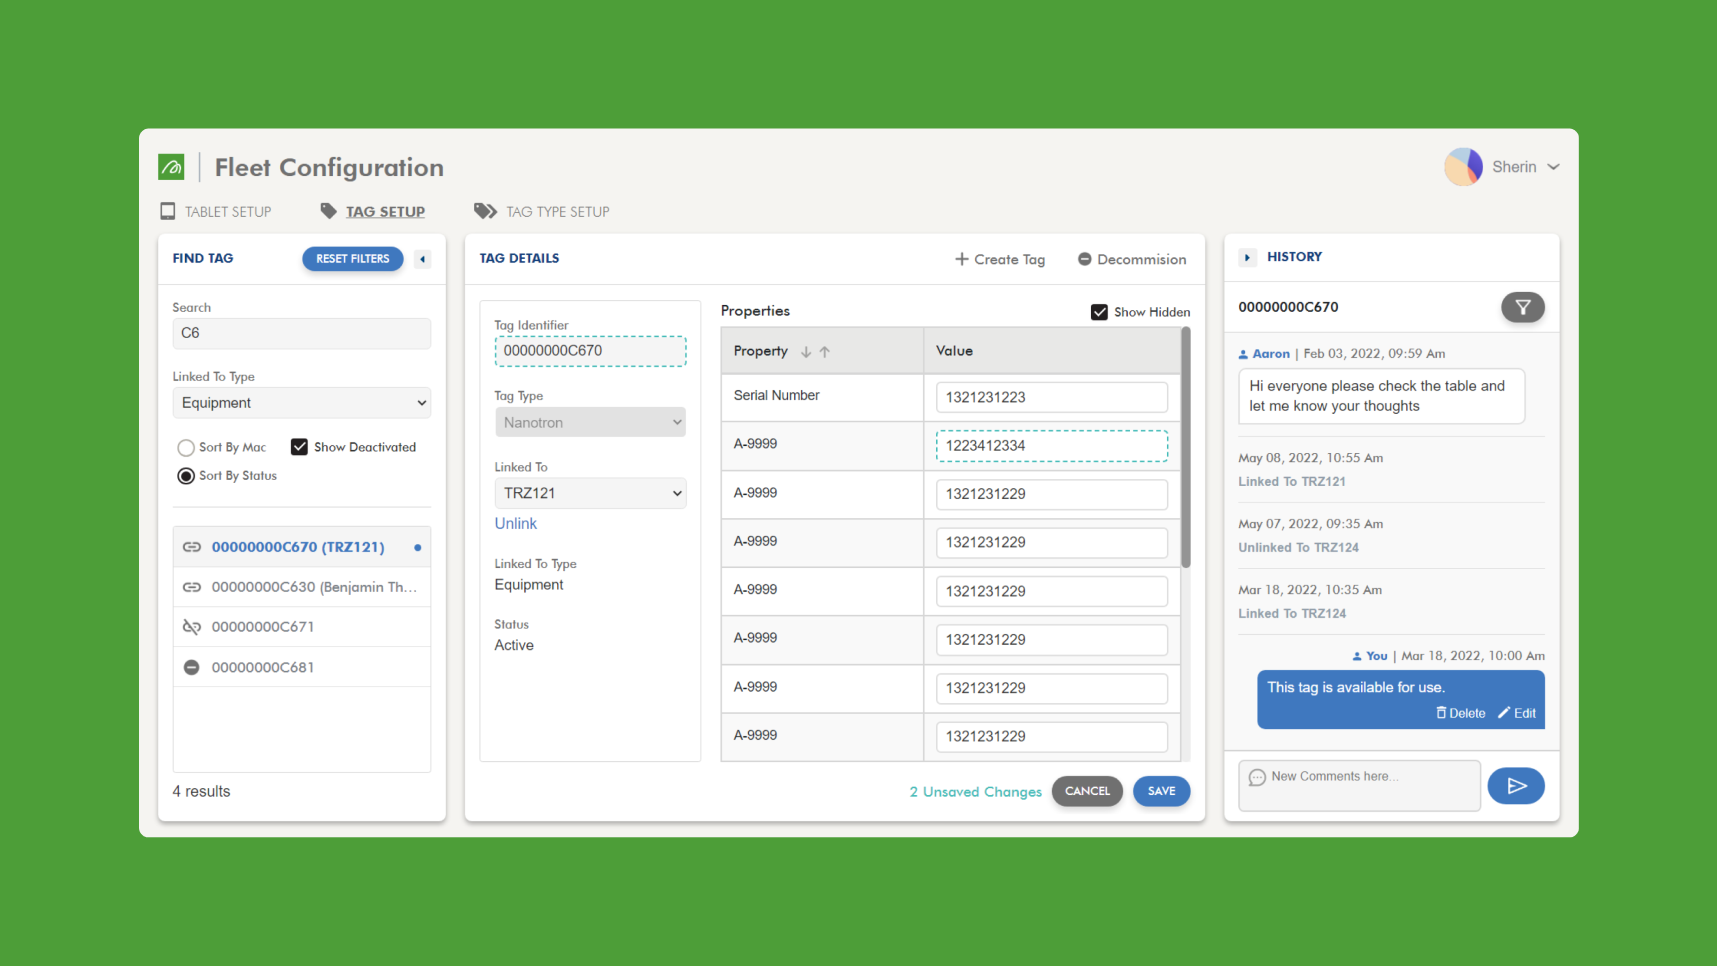The height and width of the screenshot is (966, 1717).
Task: Select Create Tag plus icon
Action: pos(961,259)
